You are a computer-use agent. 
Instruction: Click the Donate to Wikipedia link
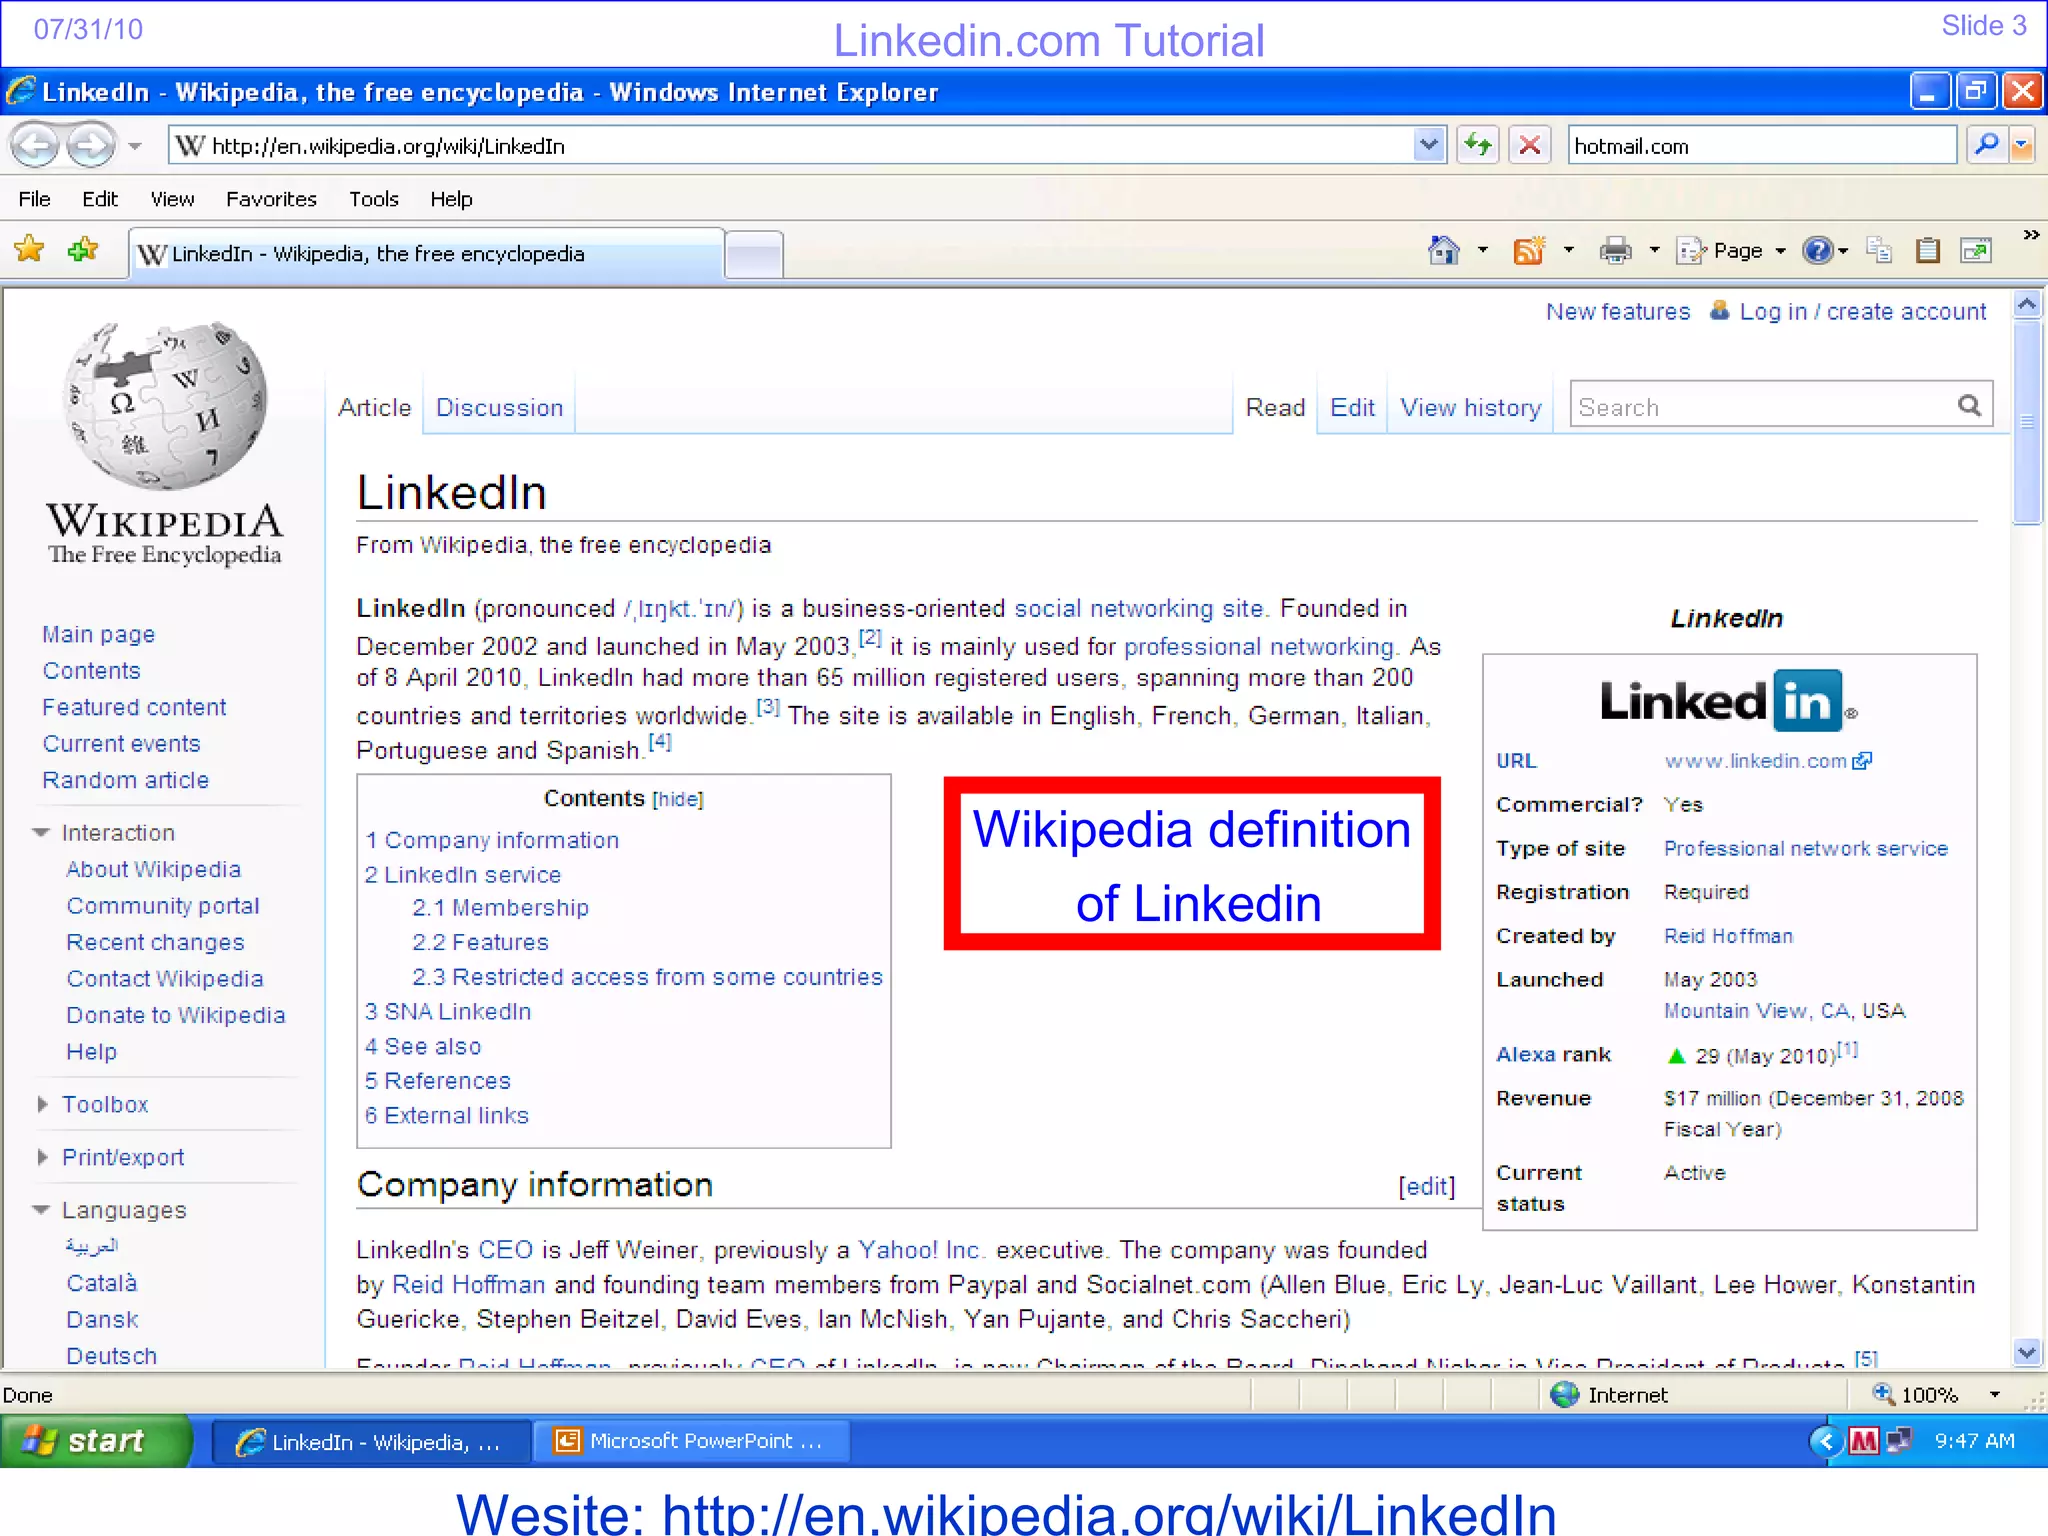[x=175, y=1015]
